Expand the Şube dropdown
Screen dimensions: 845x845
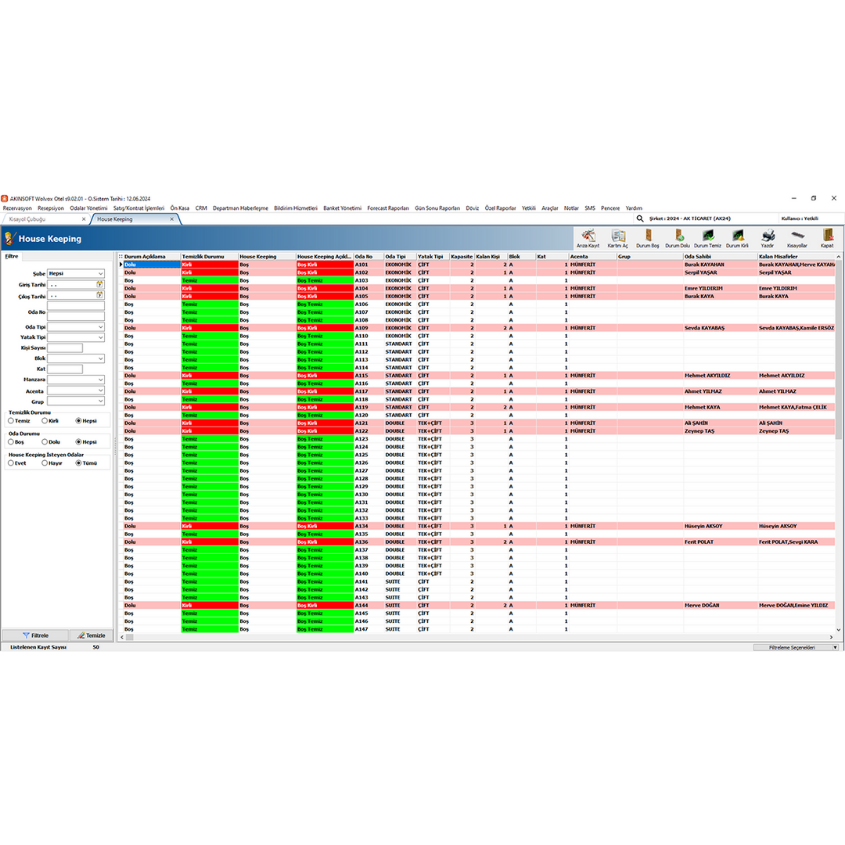pos(100,273)
